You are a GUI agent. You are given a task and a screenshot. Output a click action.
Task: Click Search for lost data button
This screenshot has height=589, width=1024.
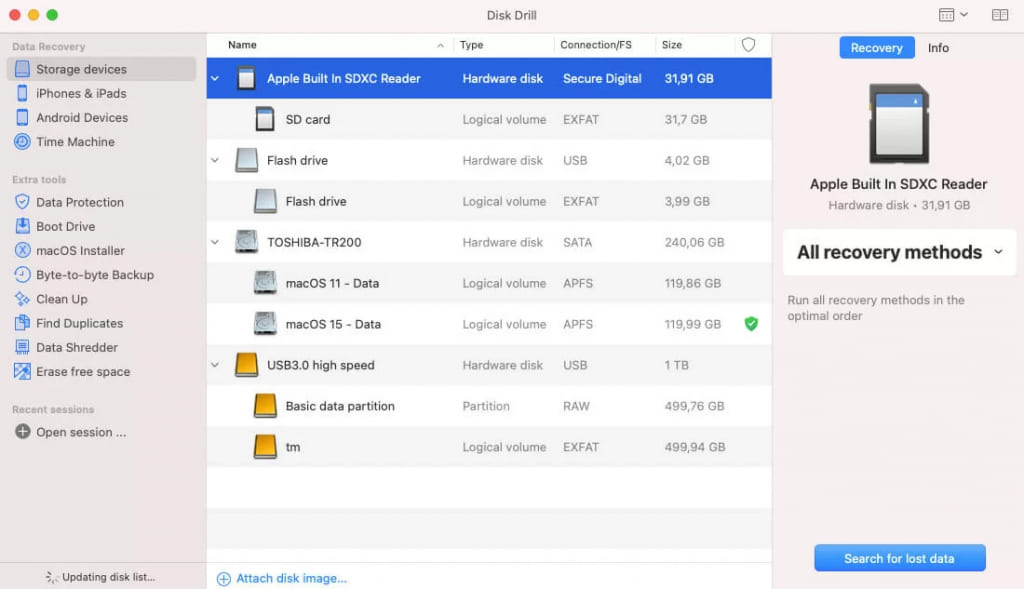click(899, 558)
